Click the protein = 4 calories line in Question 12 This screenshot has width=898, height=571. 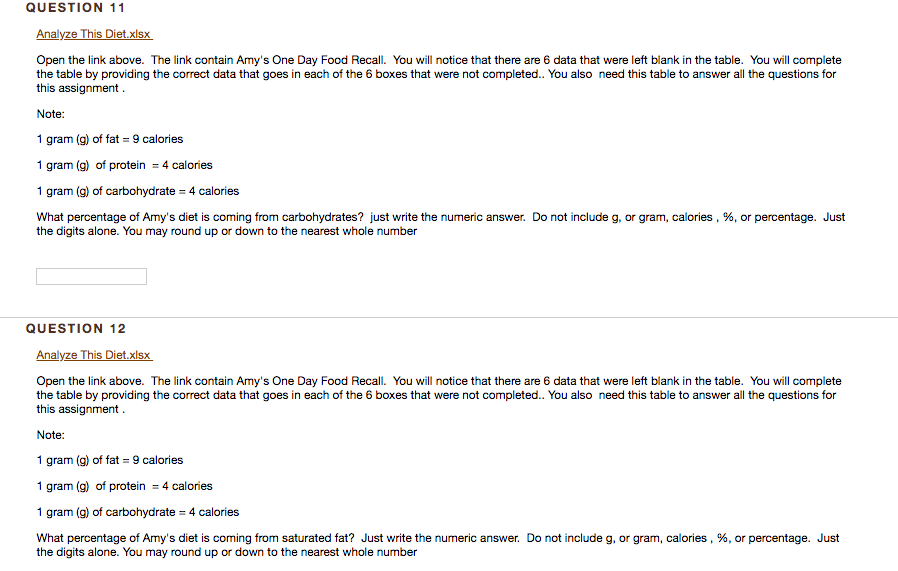pos(124,486)
